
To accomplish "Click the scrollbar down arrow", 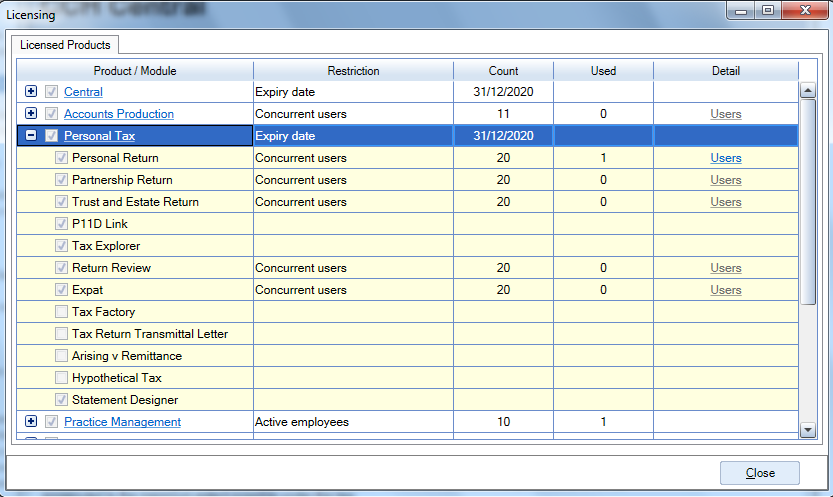I will coord(808,430).
